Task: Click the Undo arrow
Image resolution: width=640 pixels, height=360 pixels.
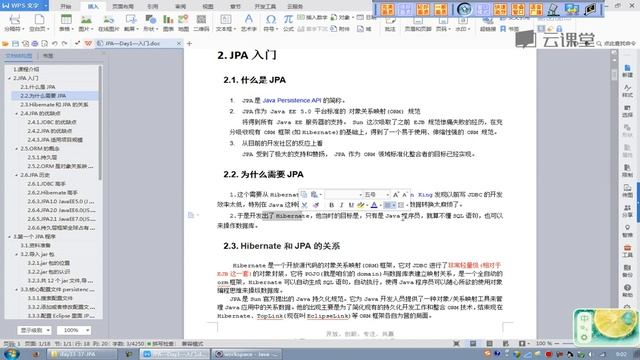Action: pos(55,43)
